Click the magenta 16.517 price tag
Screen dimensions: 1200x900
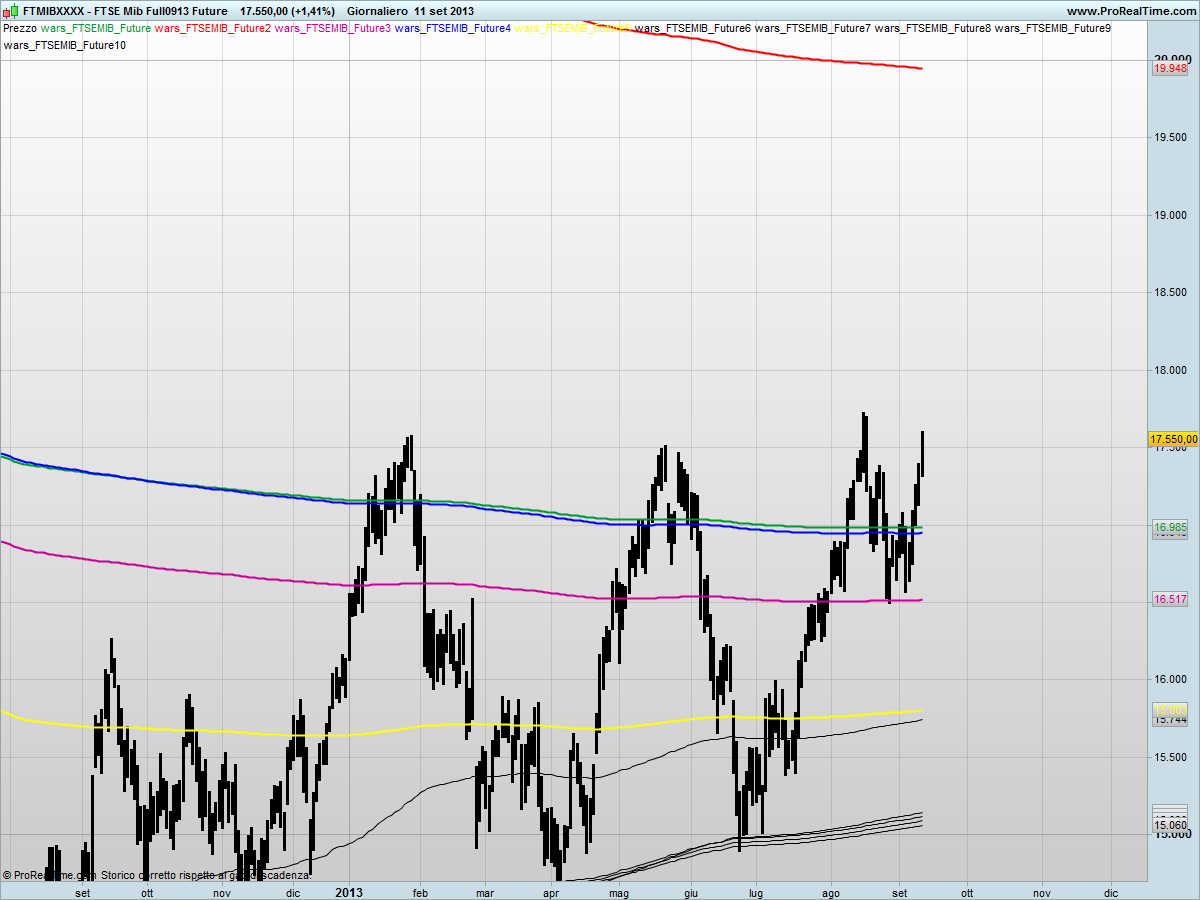(1170, 599)
